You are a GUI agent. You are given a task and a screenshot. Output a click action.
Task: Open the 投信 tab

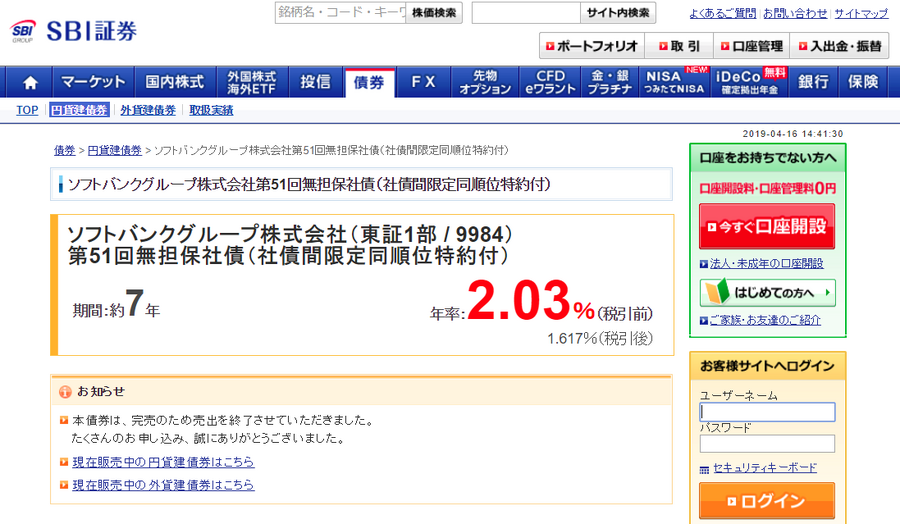pyautogui.click(x=316, y=82)
